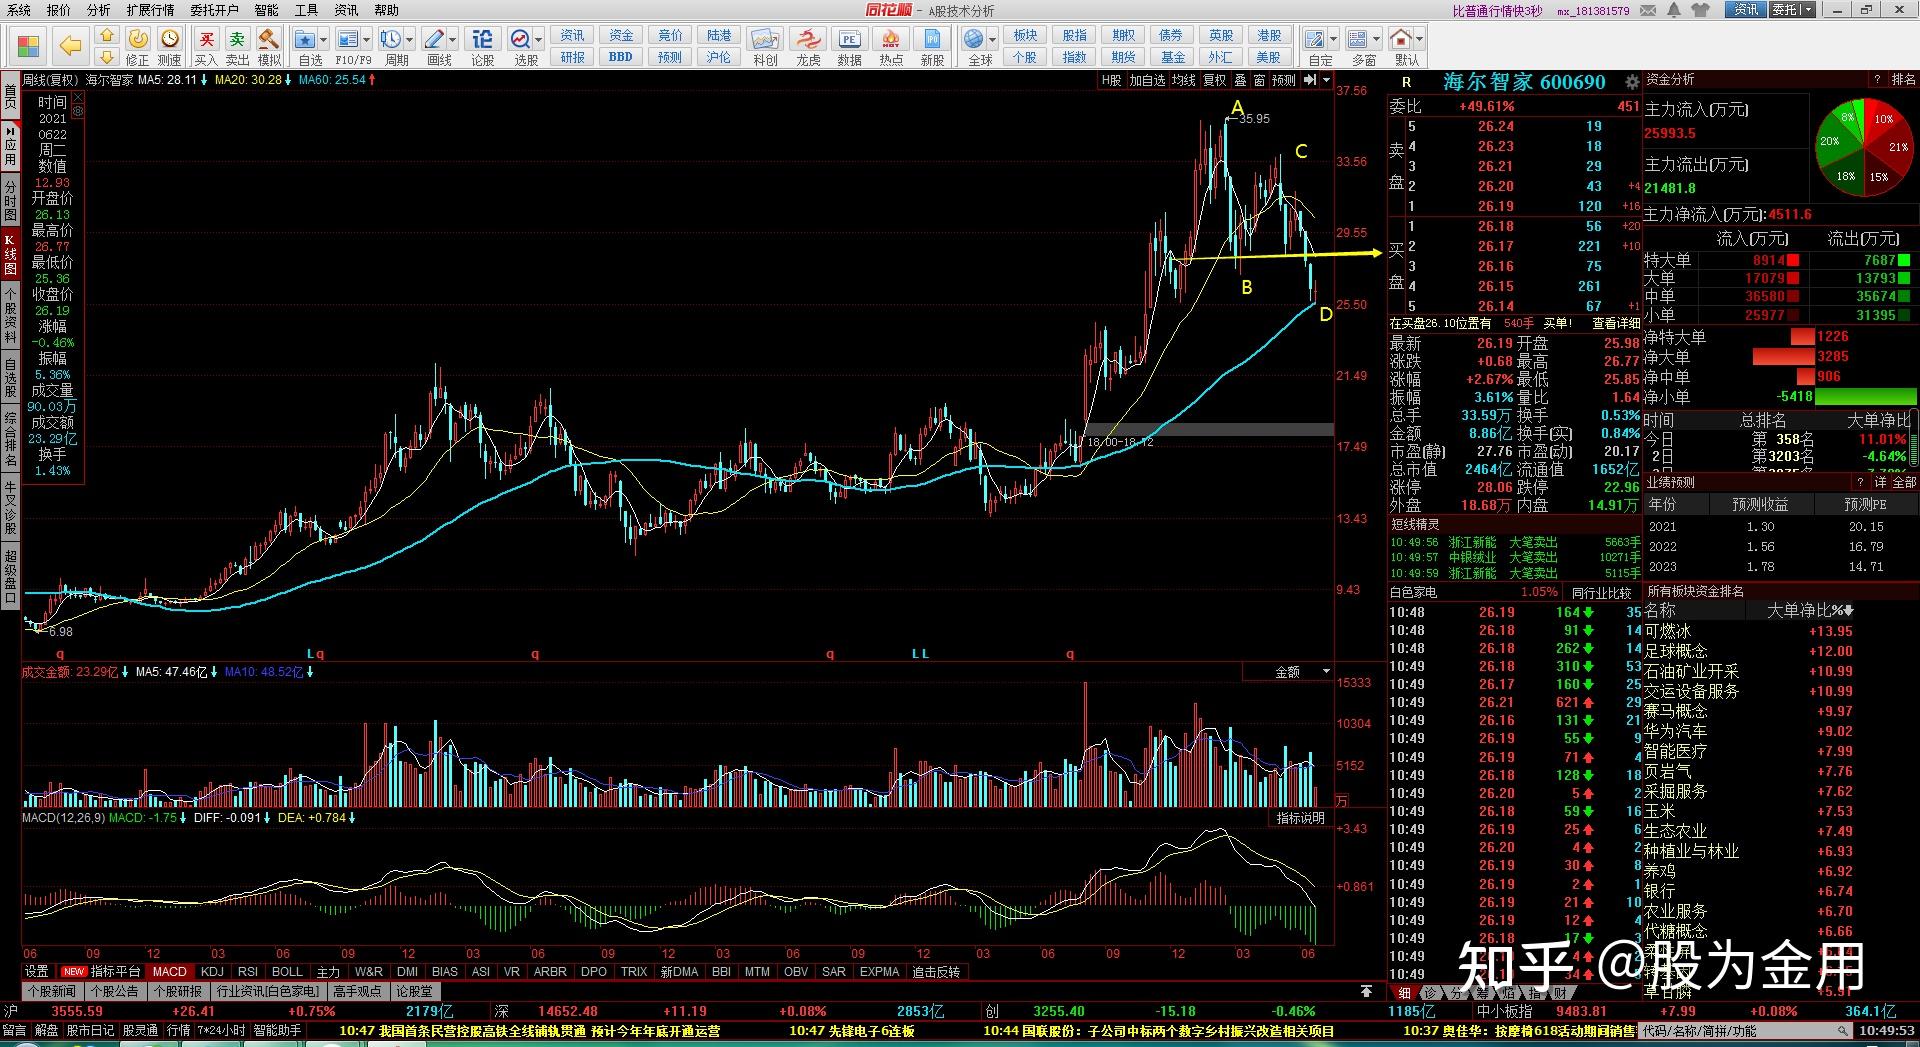The image size is (1920, 1047).
Task: Toggle H股 display button
Action: (x=1111, y=80)
